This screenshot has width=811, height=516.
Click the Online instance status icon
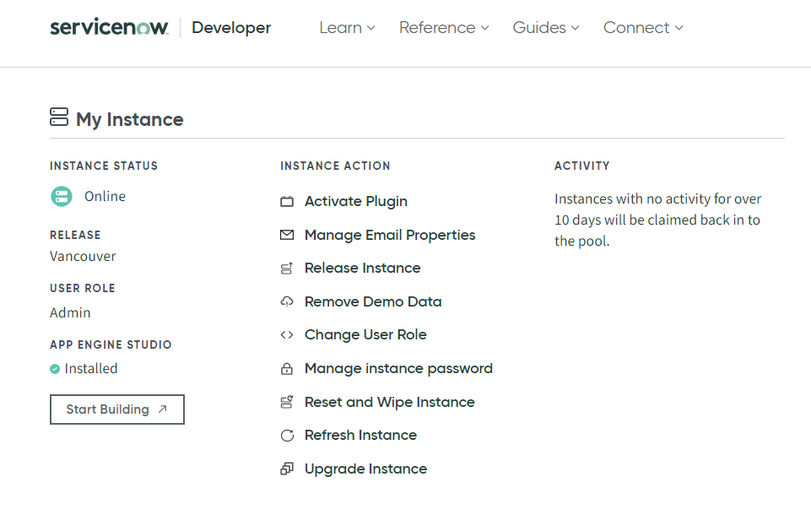coord(62,197)
